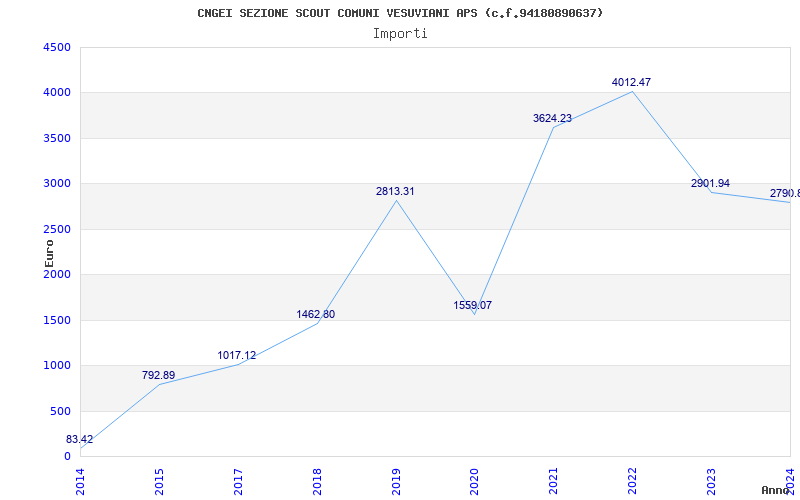800x500 pixels.
Task: Click the 1559.07 data label
Action: pos(472,305)
